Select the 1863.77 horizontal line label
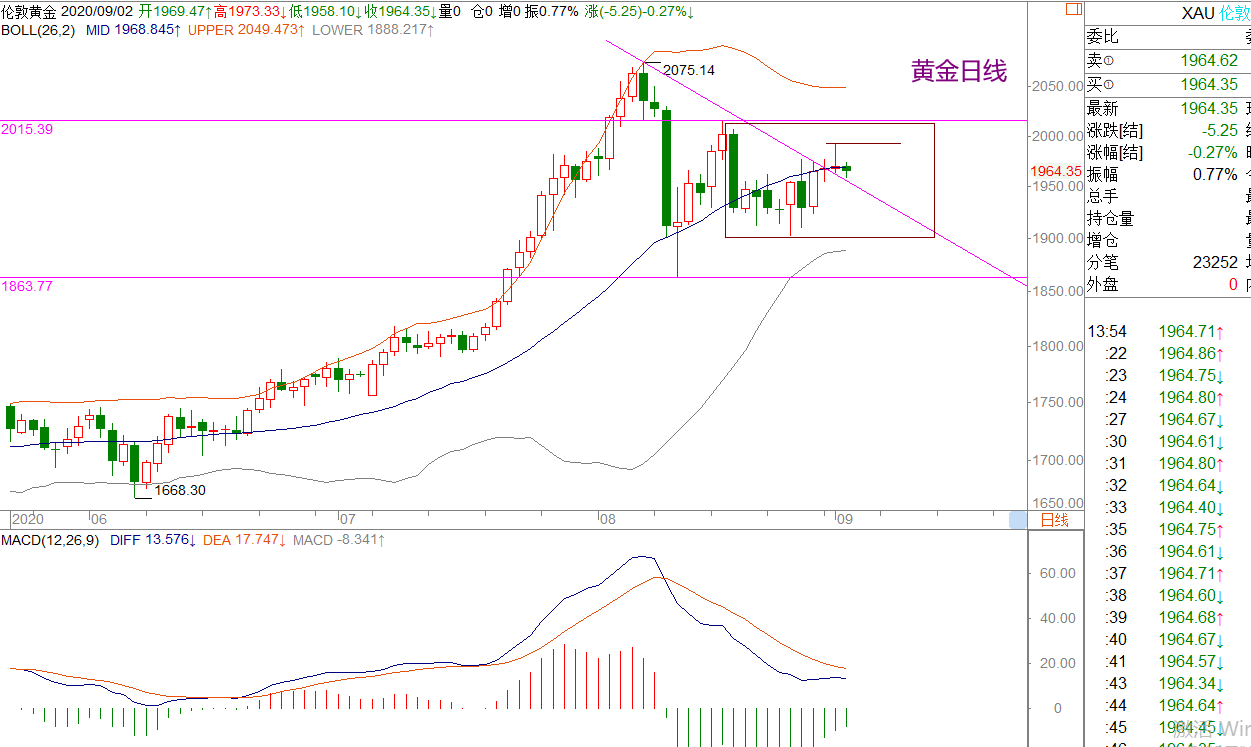Viewport: 1251px width, 747px height. [27, 286]
